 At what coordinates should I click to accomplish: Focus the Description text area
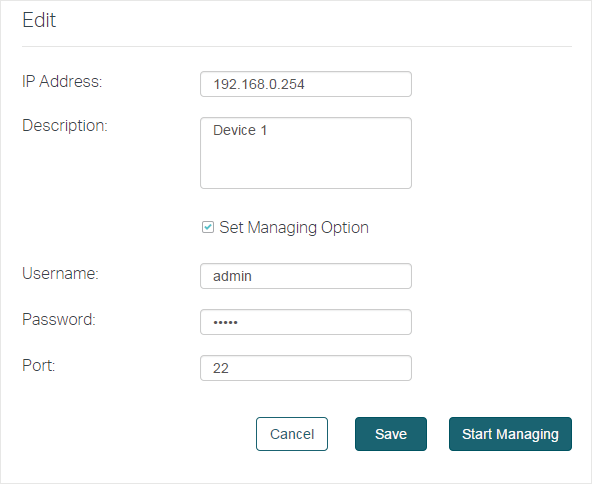(x=306, y=153)
